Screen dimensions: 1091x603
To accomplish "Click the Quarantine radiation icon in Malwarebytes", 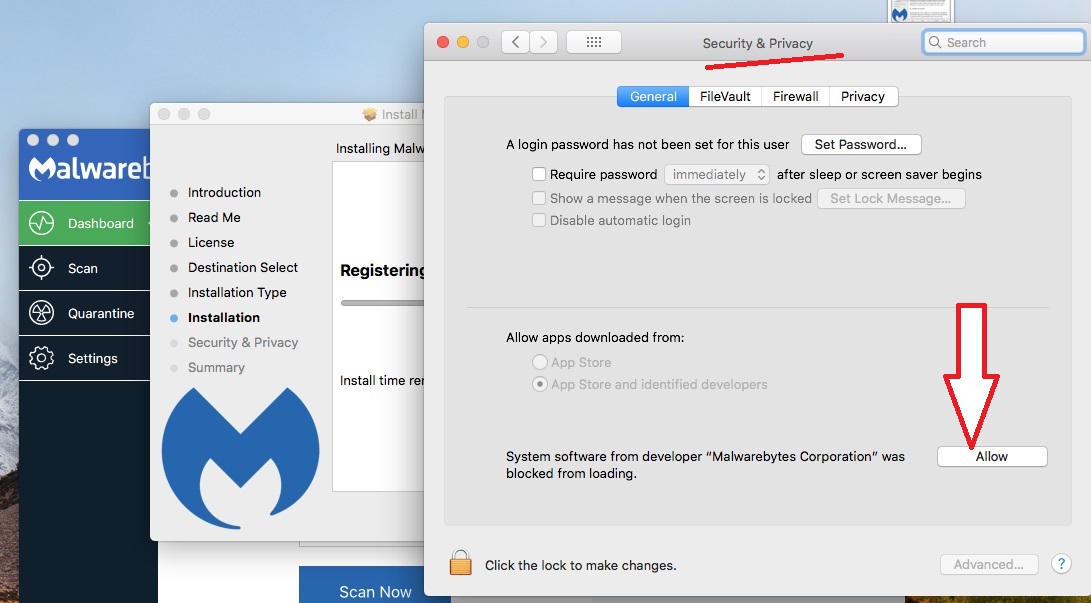I will (x=42, y=313).
